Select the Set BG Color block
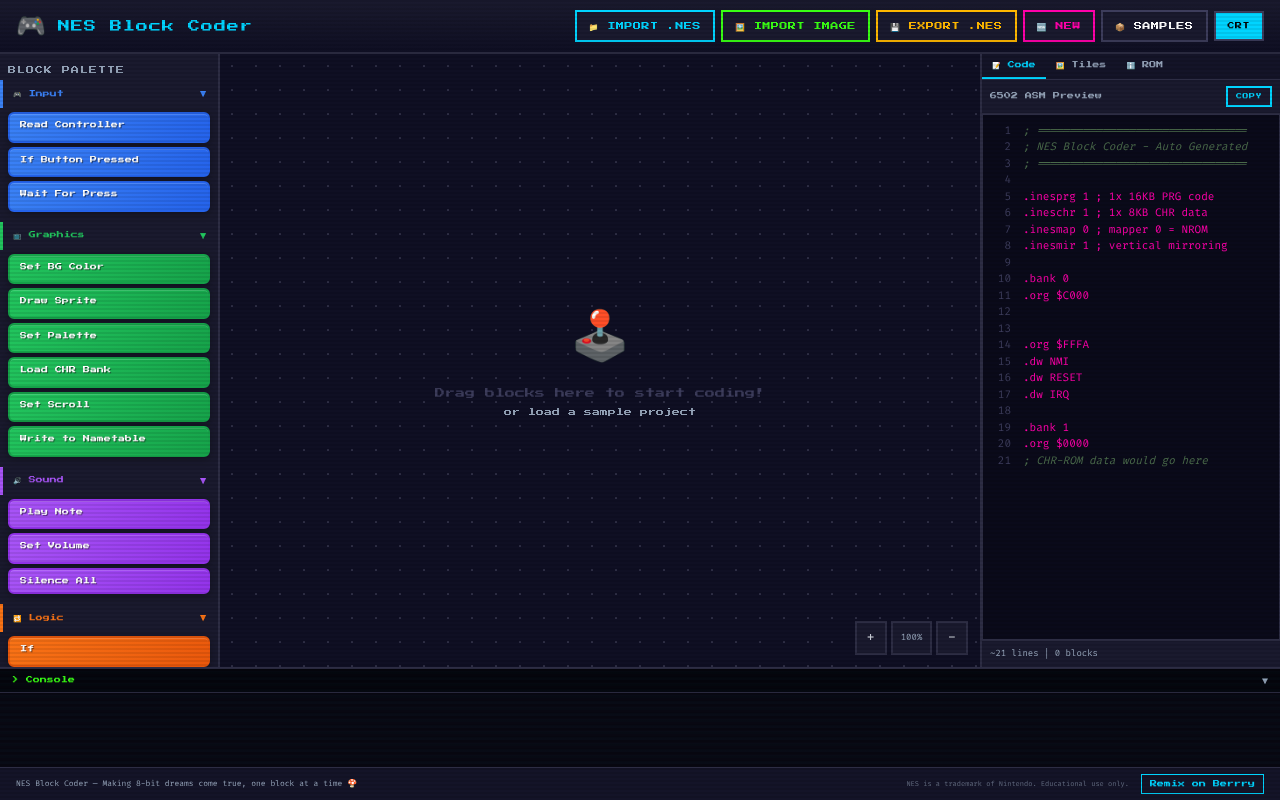Screen dimensions: 1280x800 109,269
